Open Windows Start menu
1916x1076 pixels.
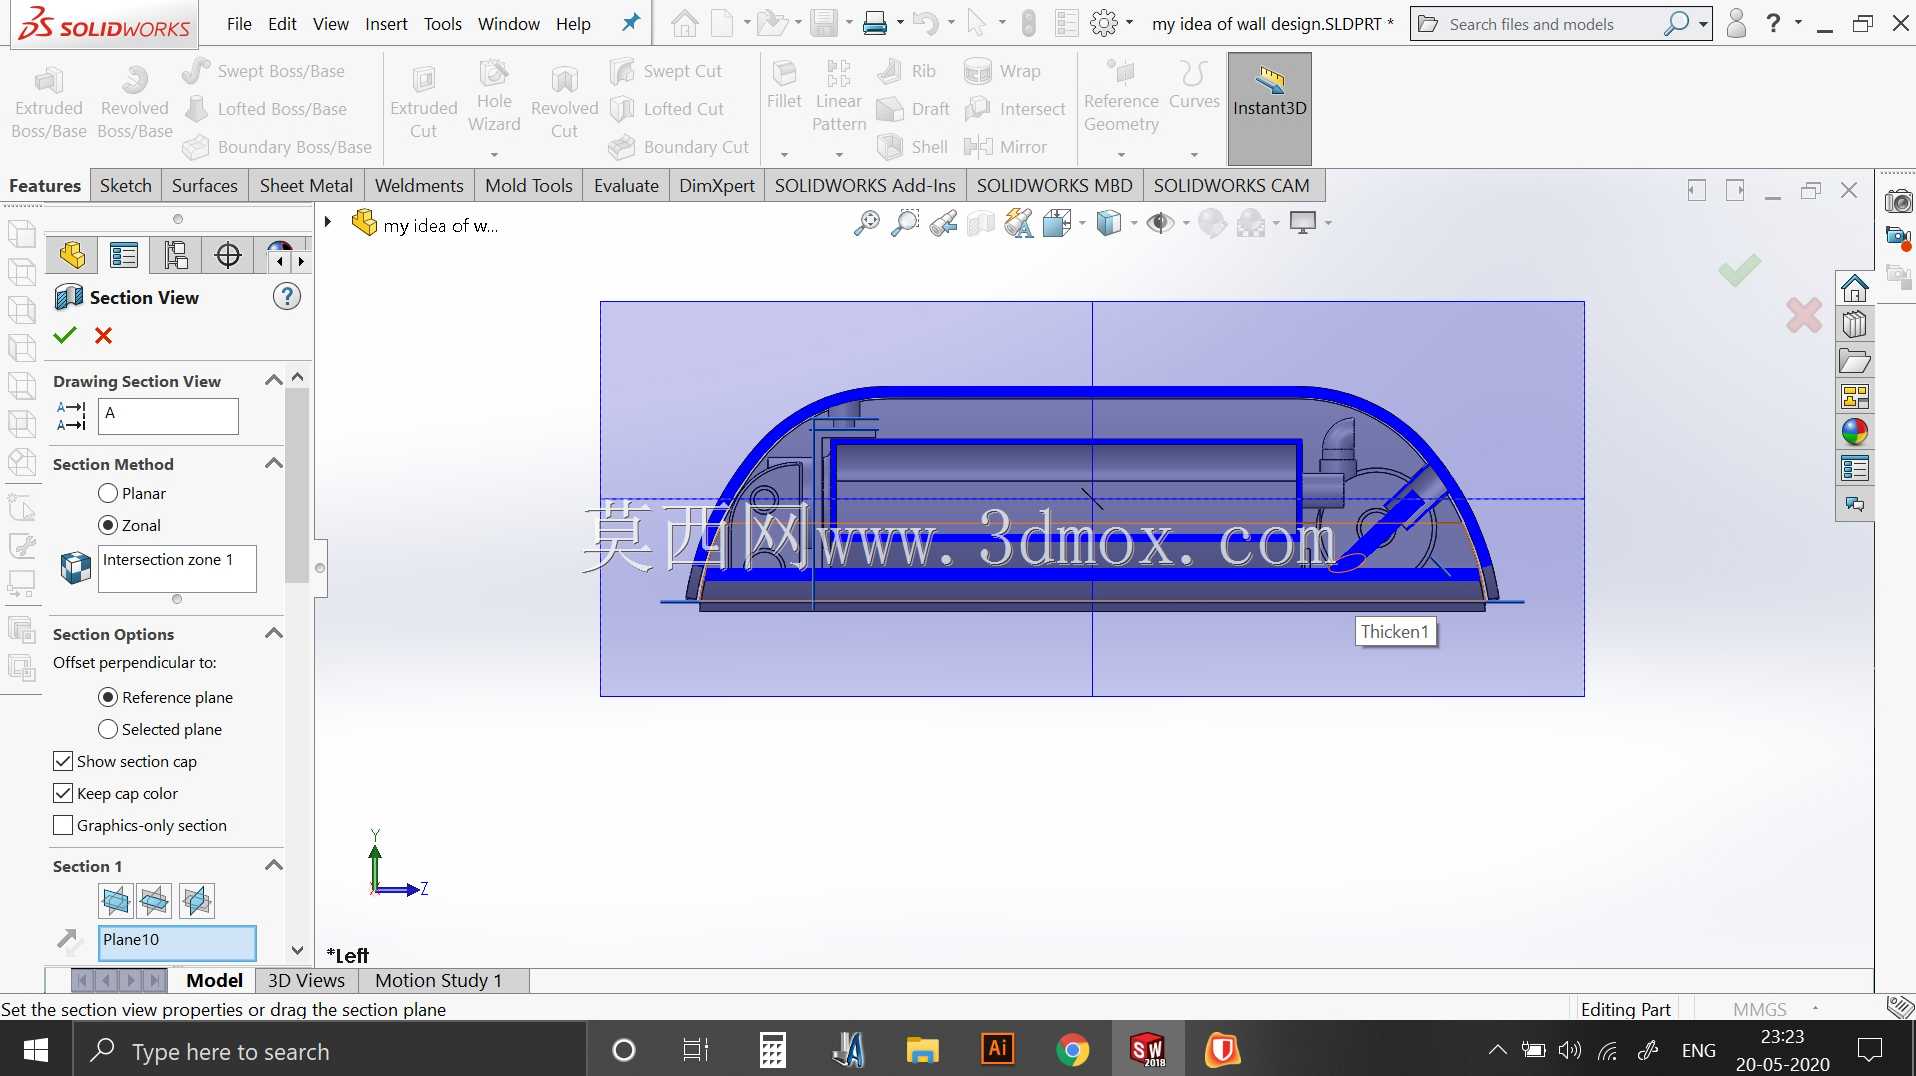[x=36, y=1051]
